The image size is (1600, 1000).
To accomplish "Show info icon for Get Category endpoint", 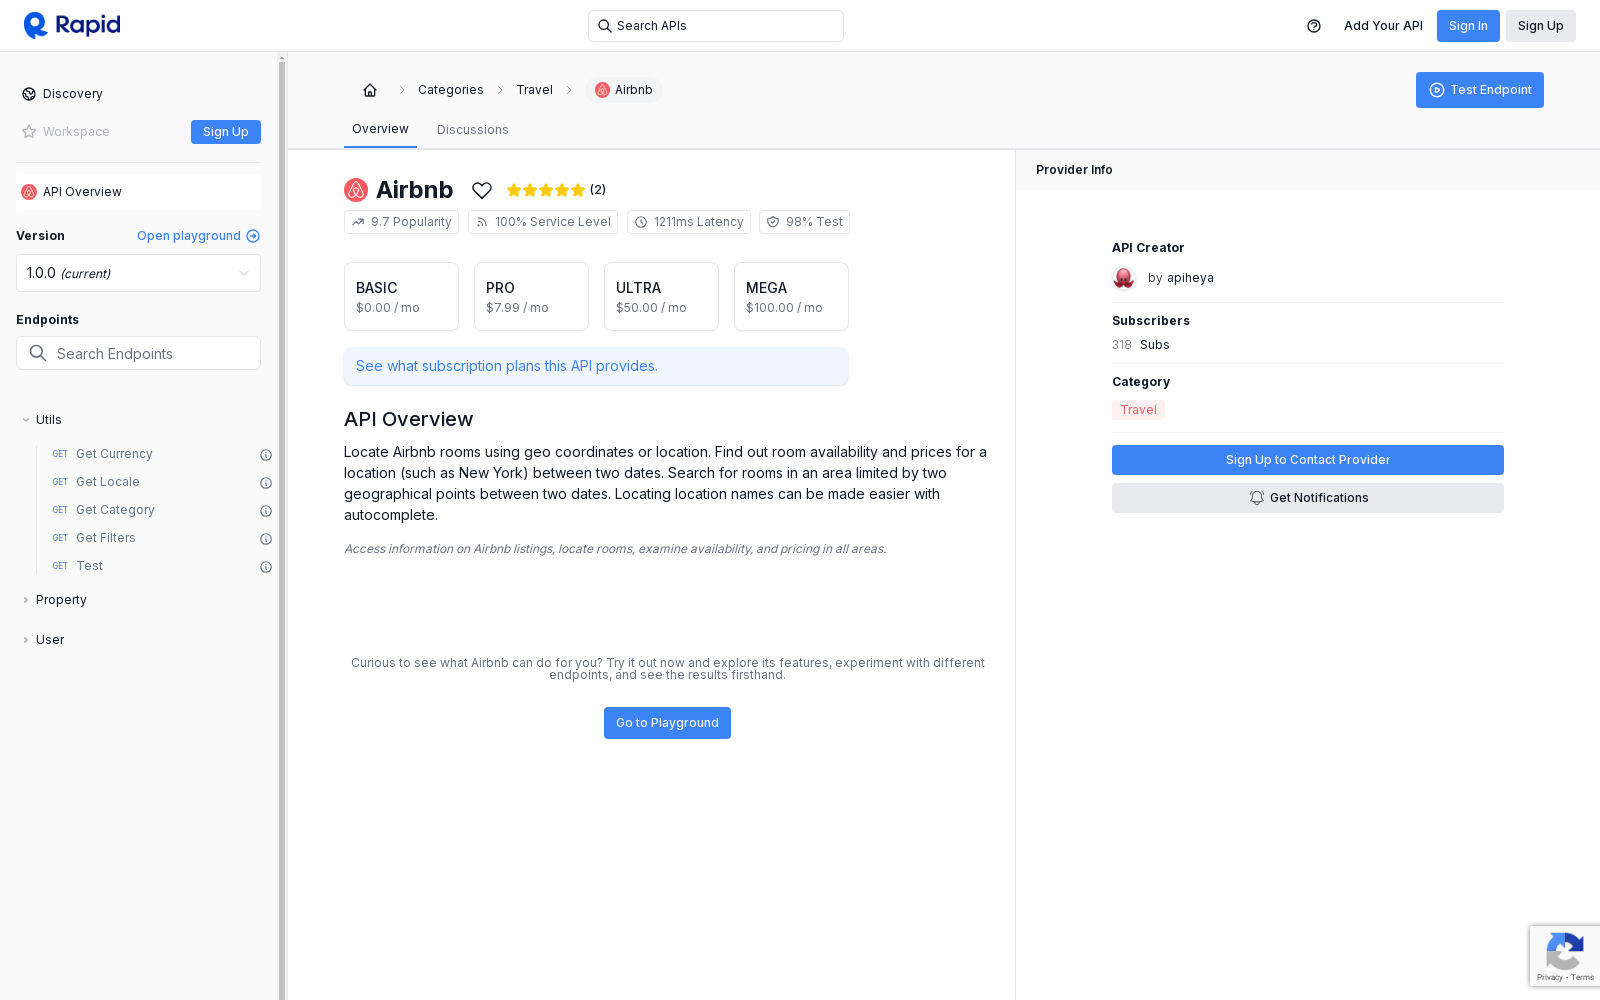I will coord(266,511).
